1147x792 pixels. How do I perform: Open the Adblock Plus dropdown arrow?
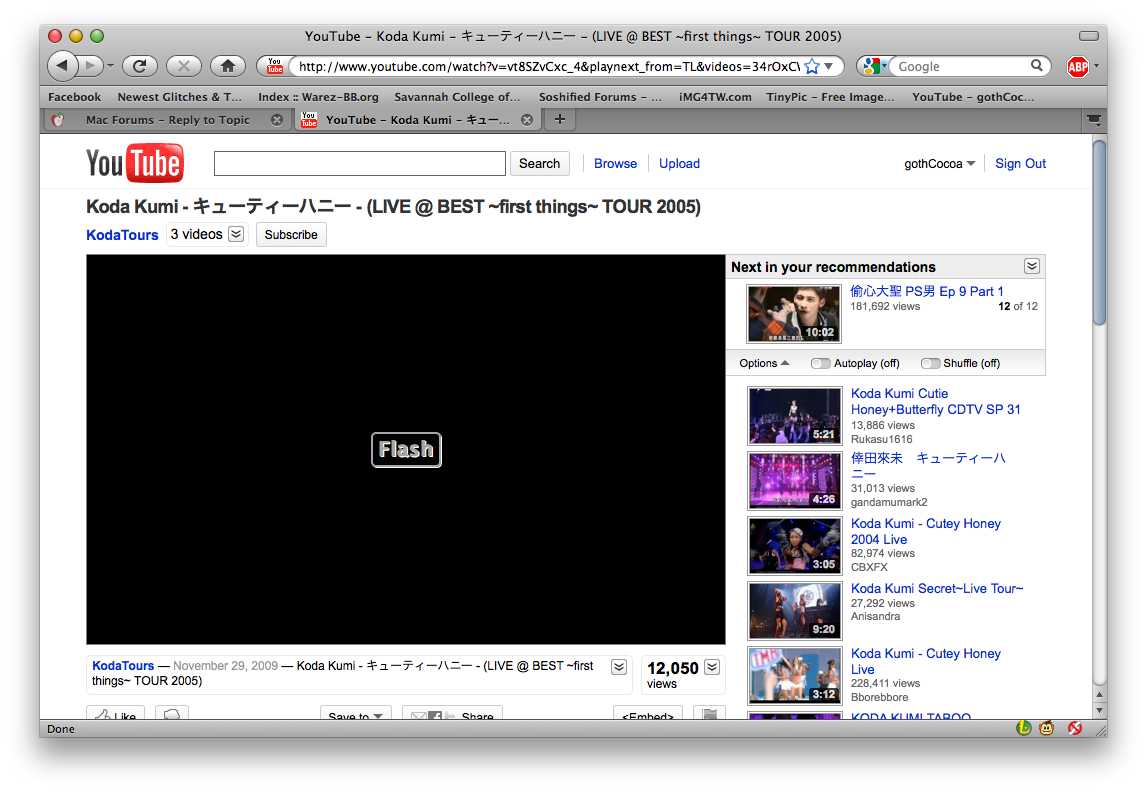pyautogui.click(x=1096, y=66)
